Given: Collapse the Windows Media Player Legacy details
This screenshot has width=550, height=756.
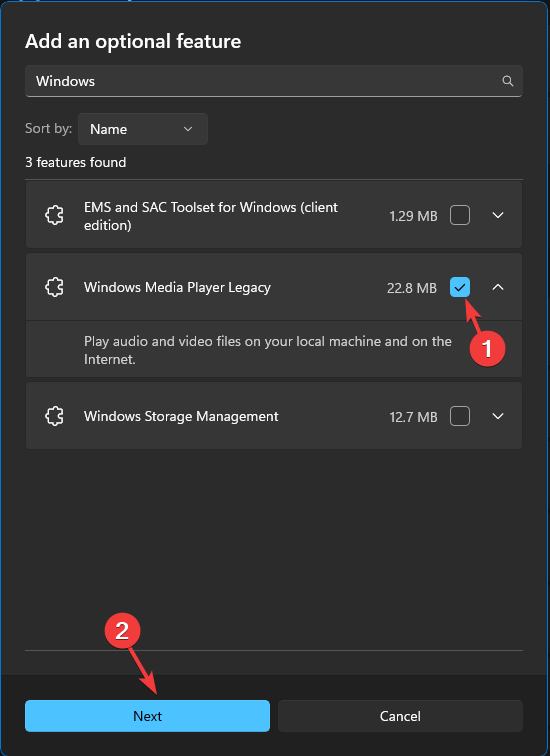Looking at the screenshot, I should click(x=498, y=287).
